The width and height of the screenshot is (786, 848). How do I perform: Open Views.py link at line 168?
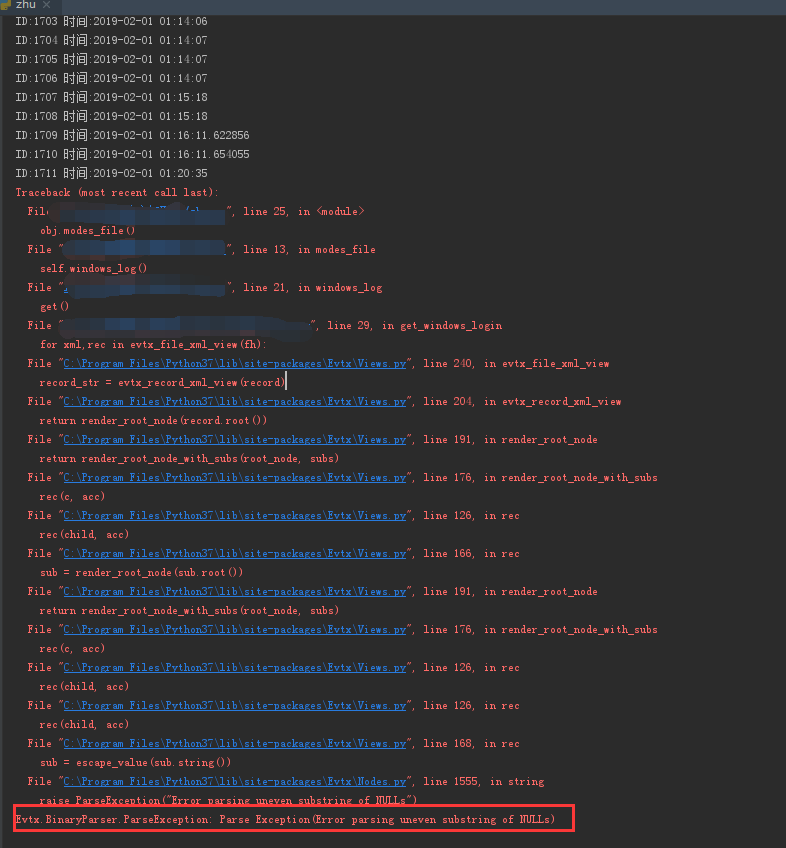(x=235, y=744)
